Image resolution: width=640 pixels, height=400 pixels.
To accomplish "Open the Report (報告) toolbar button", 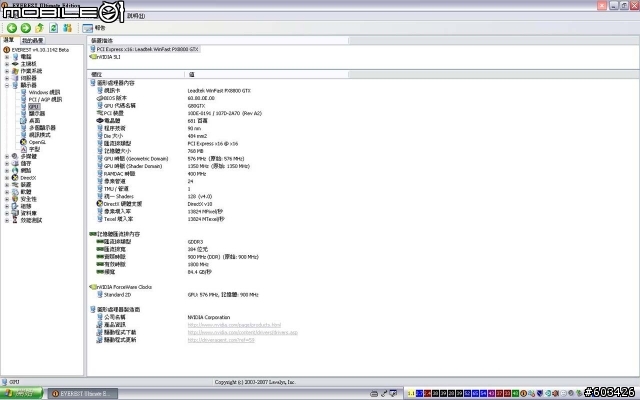I will tap(94, 28).
